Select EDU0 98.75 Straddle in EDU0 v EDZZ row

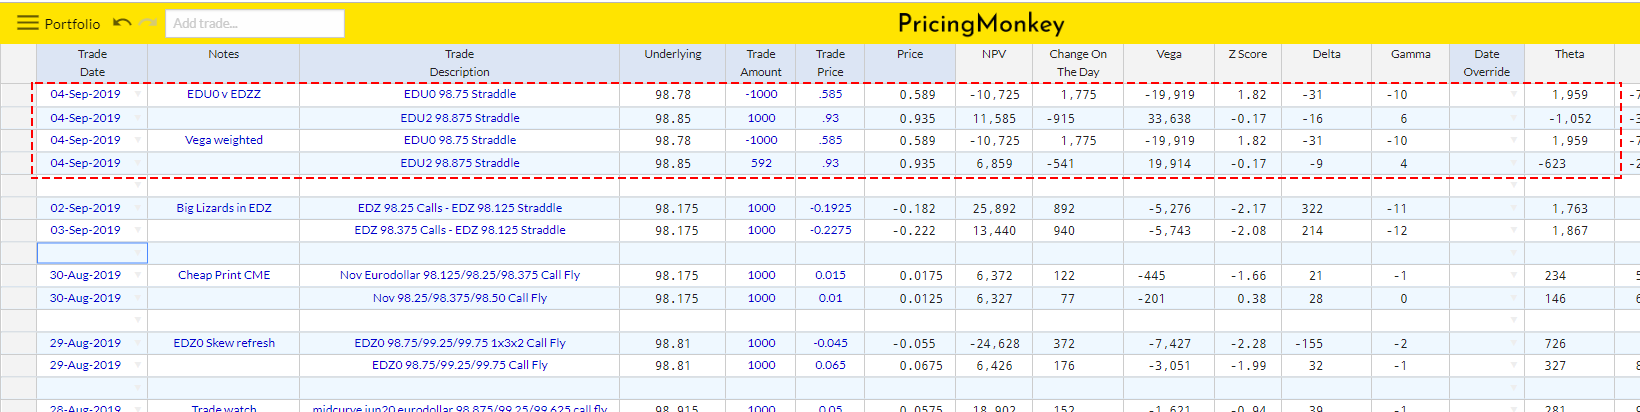(459, 94)
